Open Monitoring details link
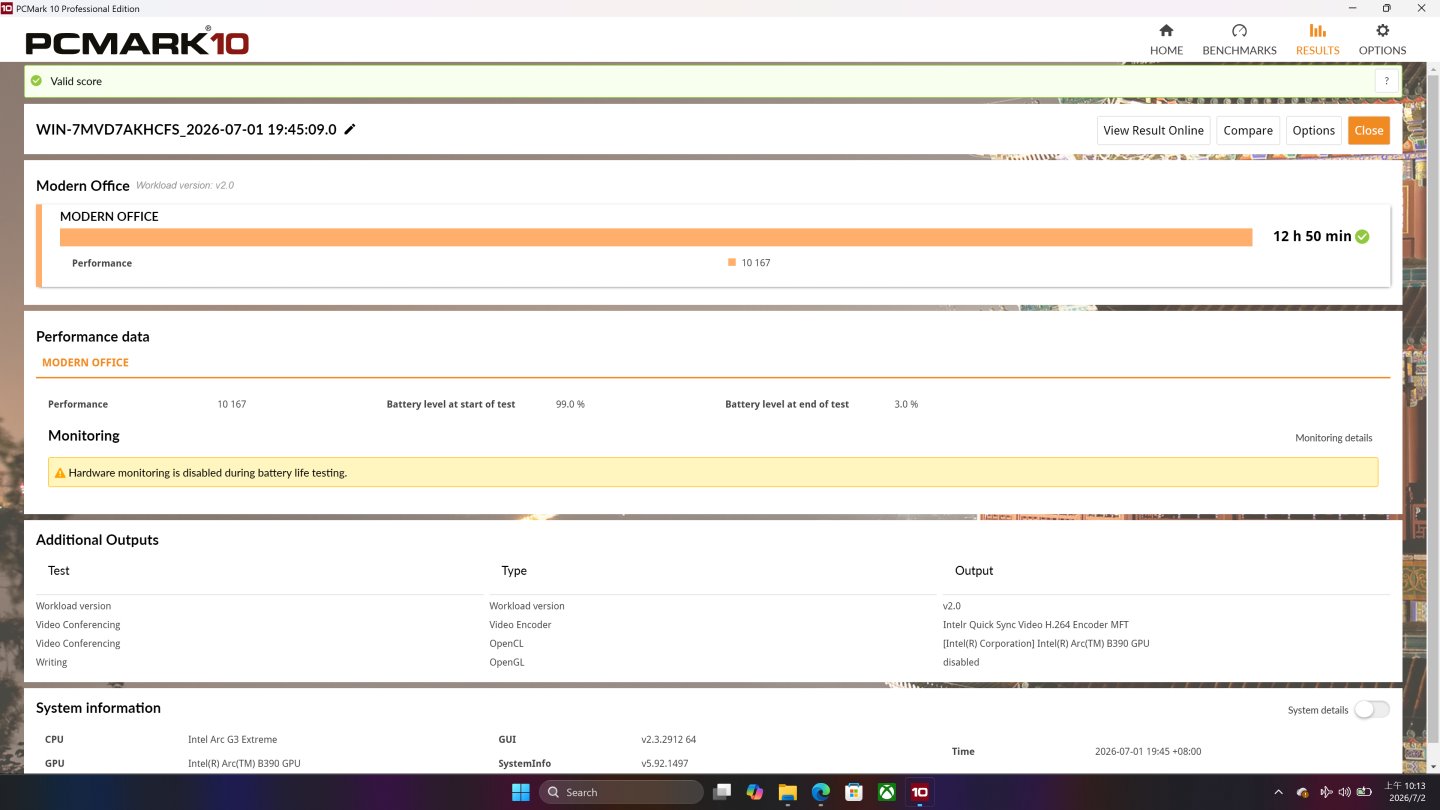Viewport: 1440px width, 810px height. (x=1333, y=438)
